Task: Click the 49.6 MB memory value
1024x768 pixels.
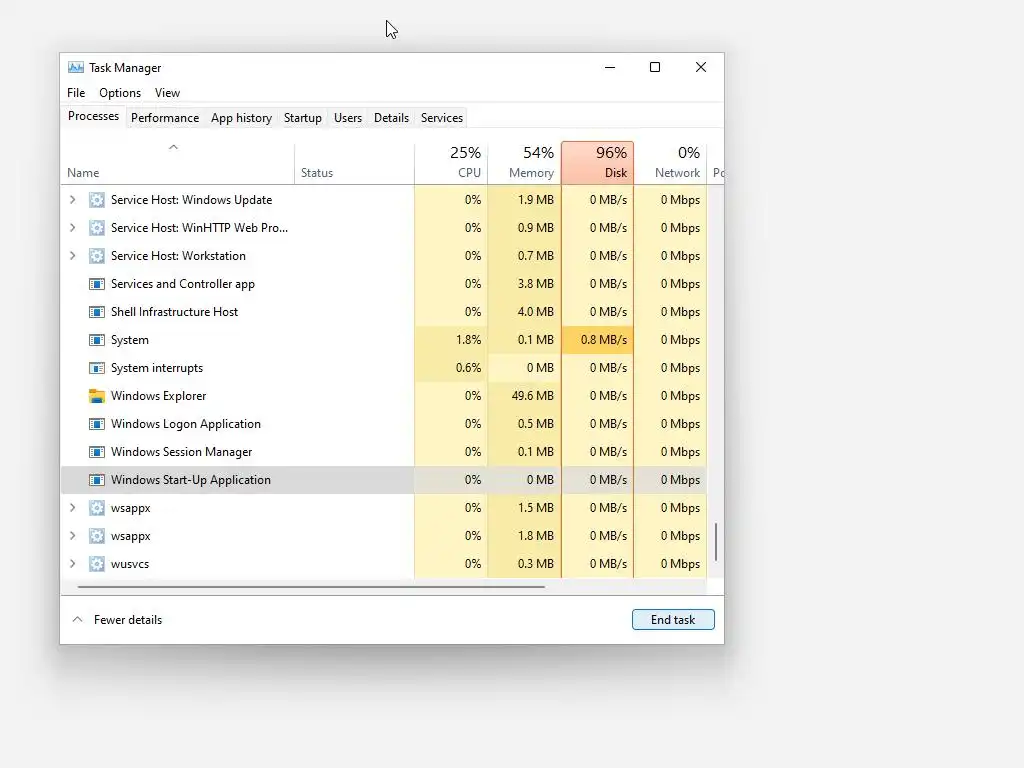Action: coord(532,396)
